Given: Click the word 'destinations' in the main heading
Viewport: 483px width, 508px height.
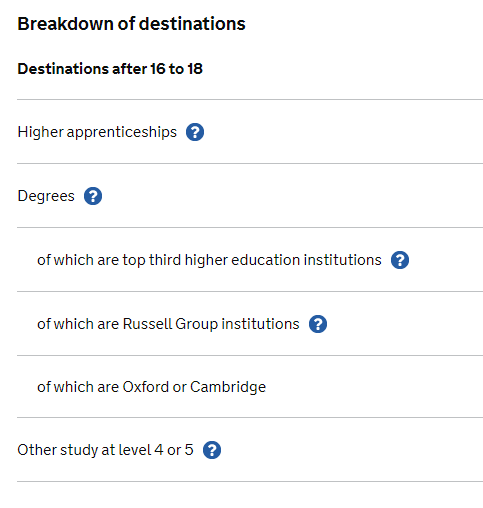Looking at the screenshot, I should tap(192, 24).
